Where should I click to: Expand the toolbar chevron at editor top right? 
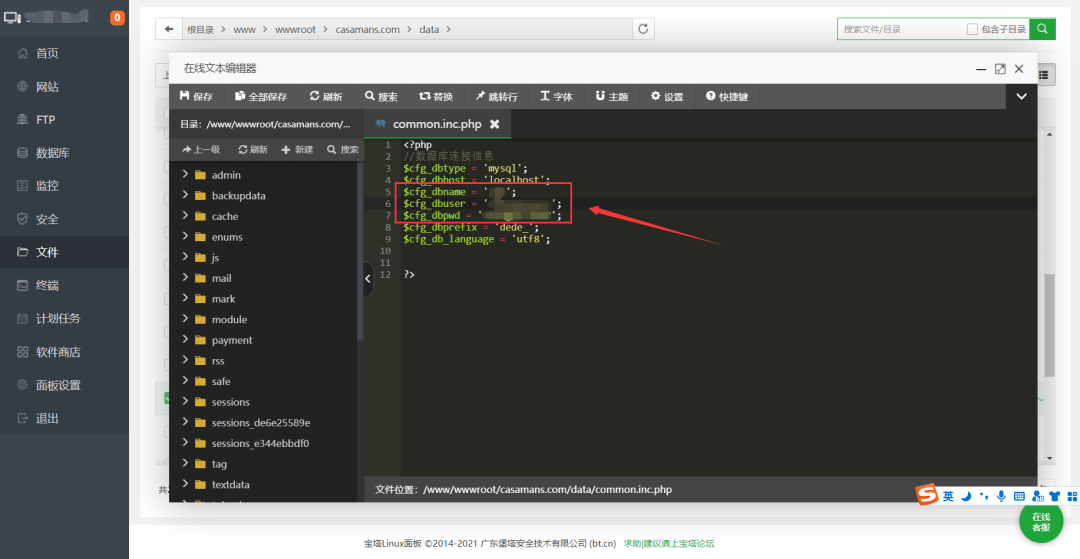1021,97
